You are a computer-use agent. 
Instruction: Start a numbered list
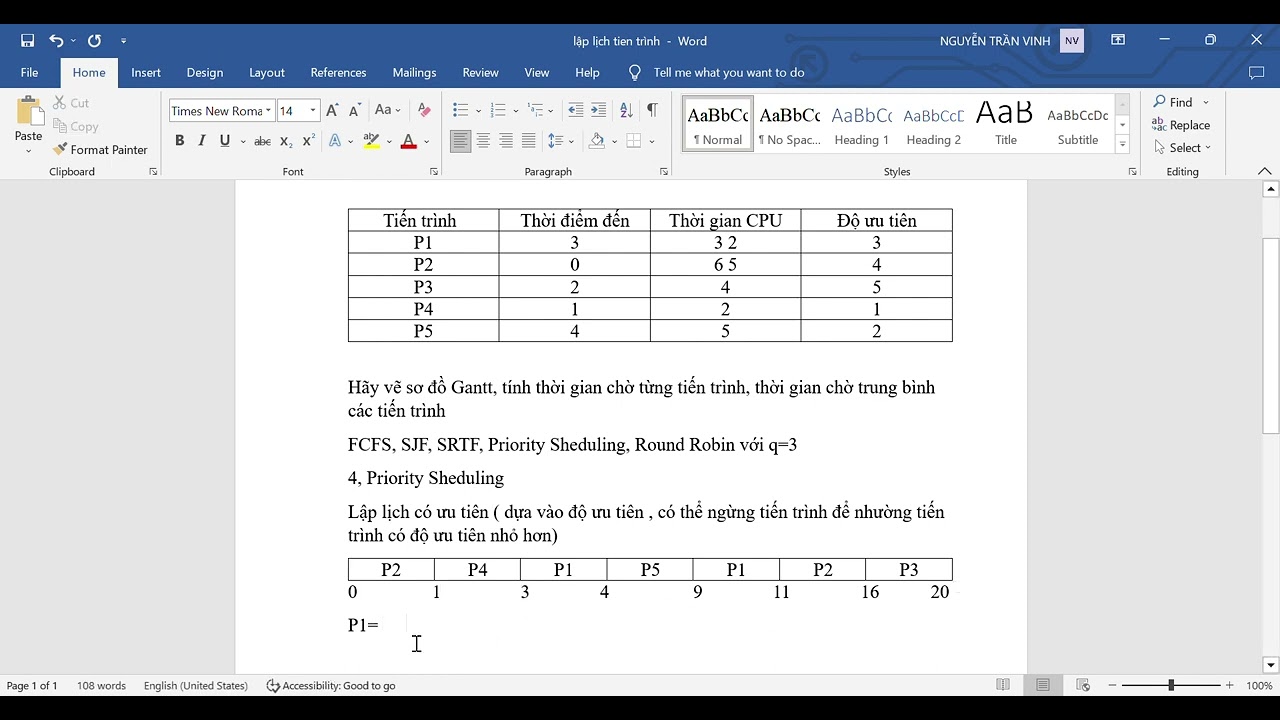(498, 111)
